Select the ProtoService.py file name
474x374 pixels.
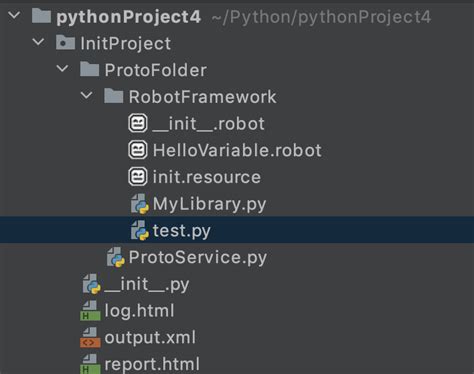click(x=198, y=258)
